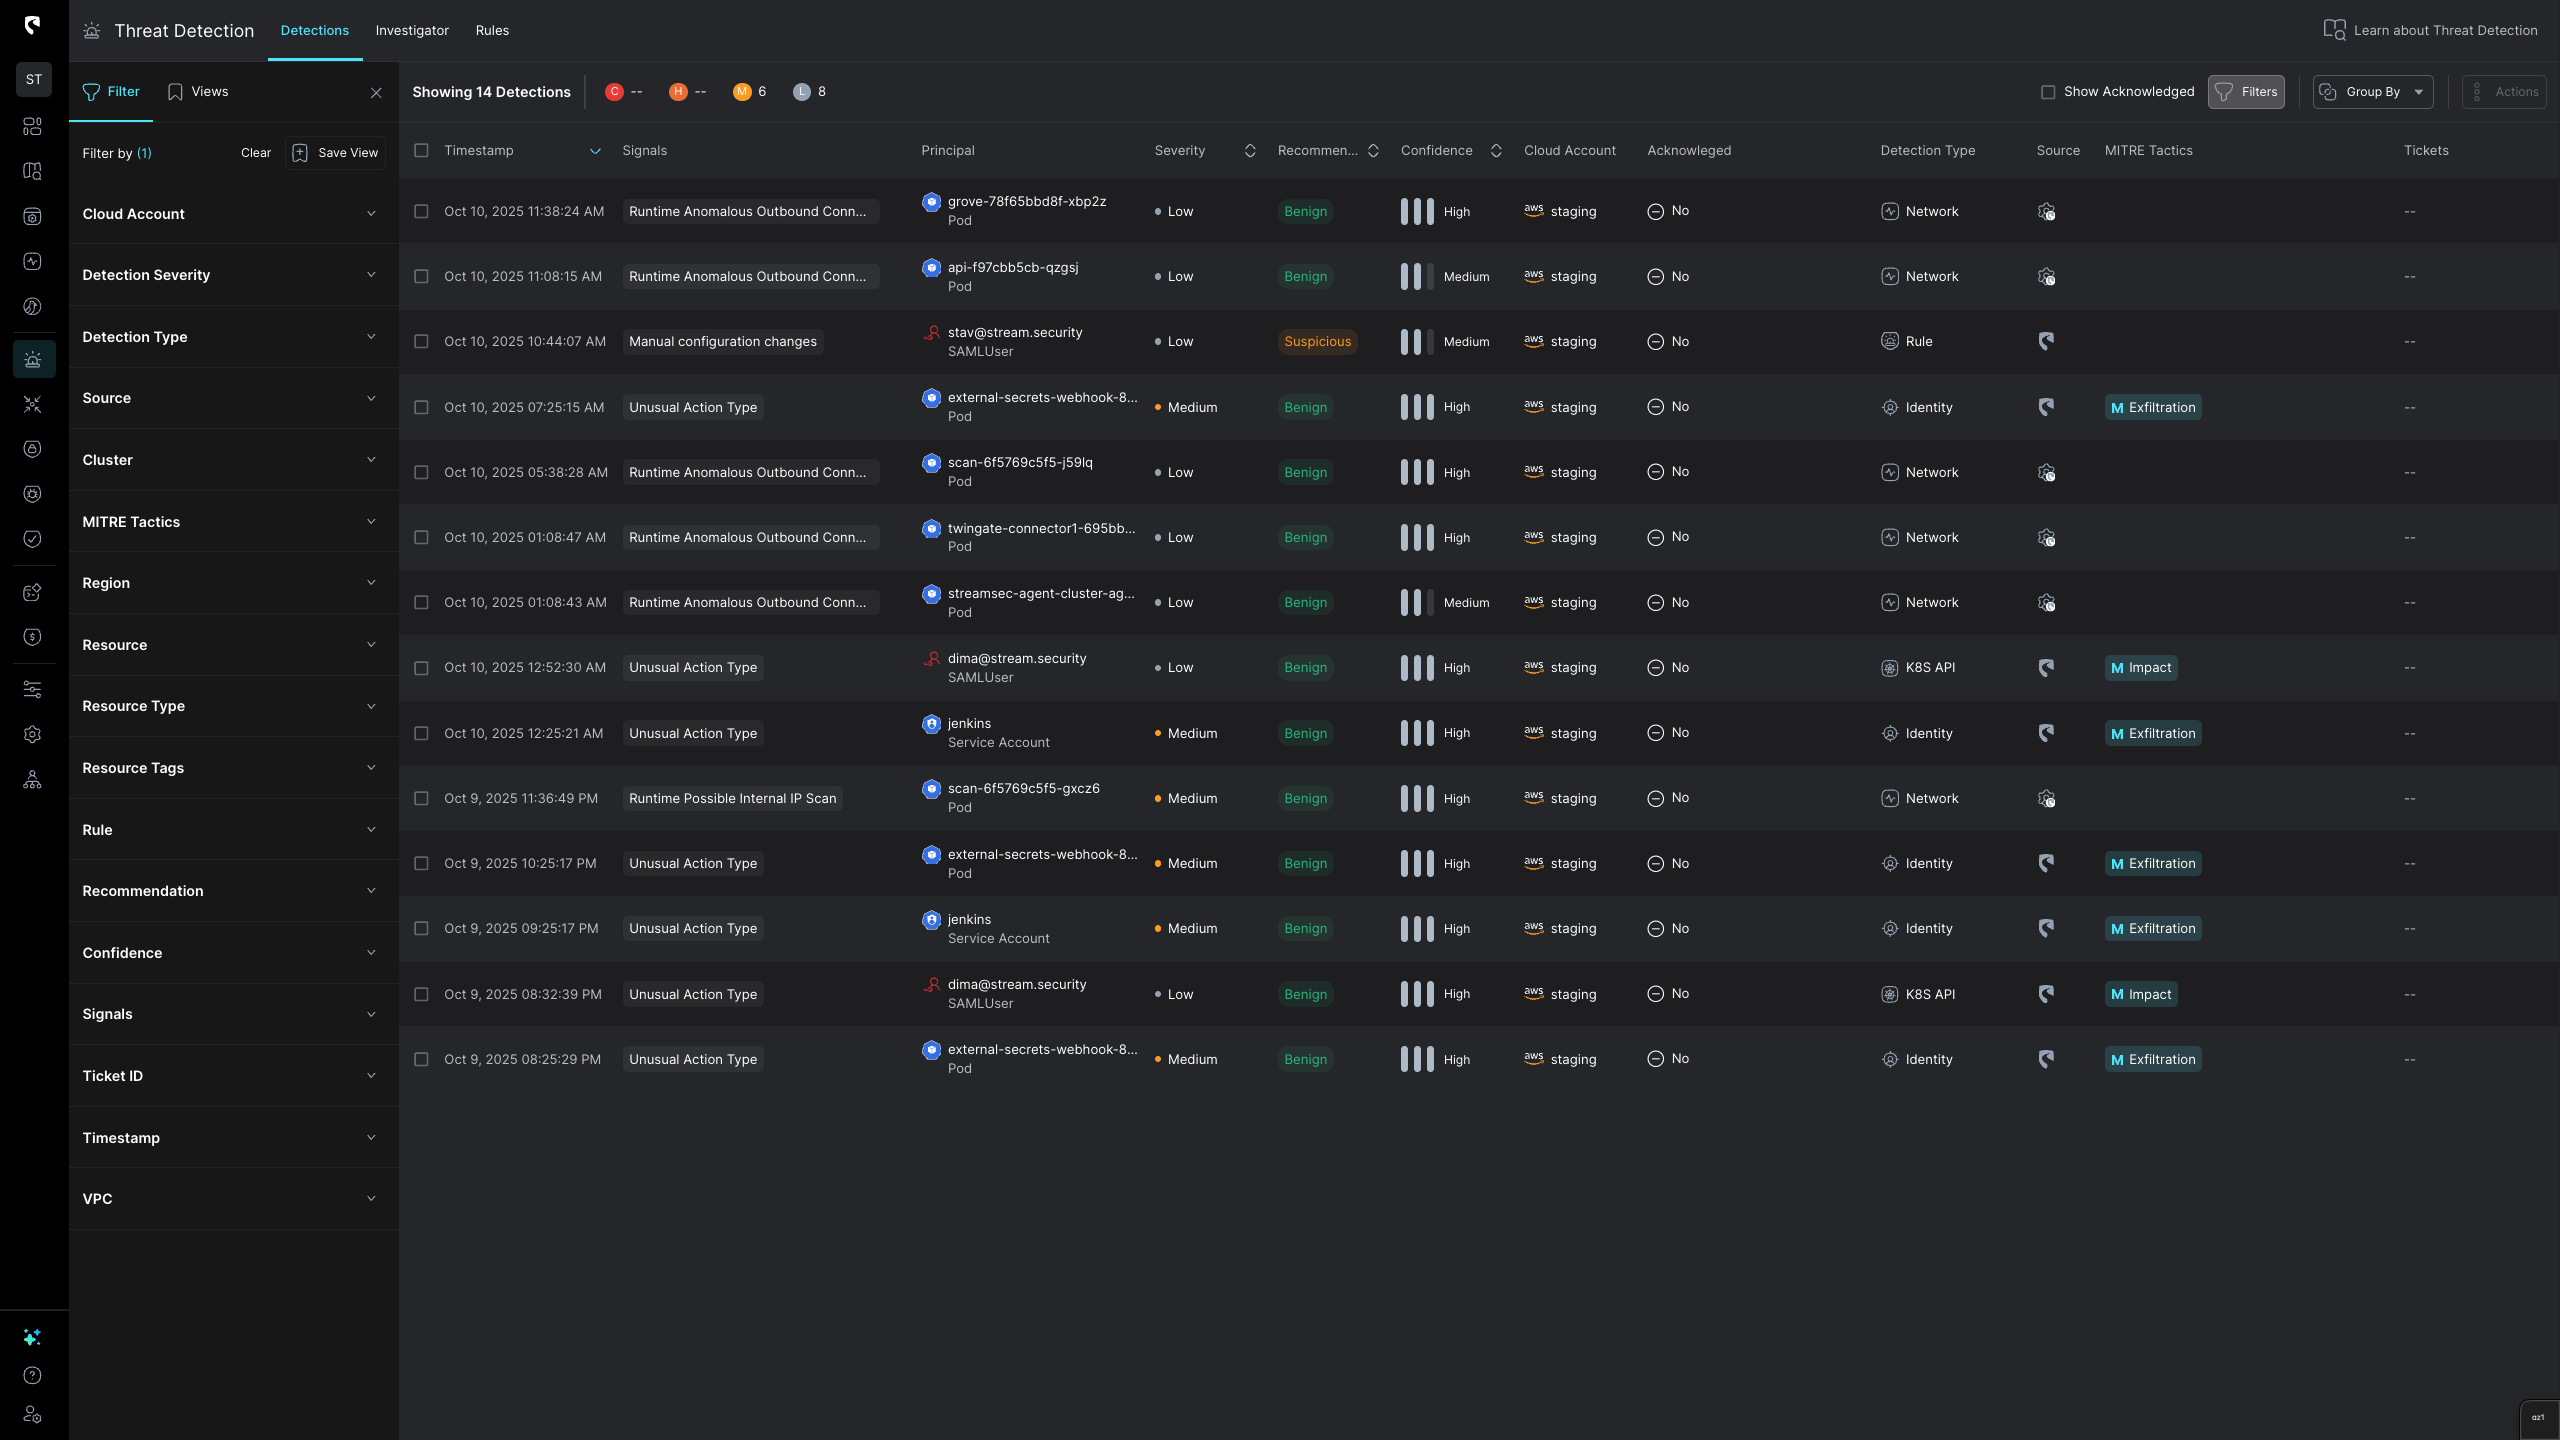Viewport: 2560px width, 1440px height.
Task: Sort table by the Severity column arrows
Action: click(1249, 151)
